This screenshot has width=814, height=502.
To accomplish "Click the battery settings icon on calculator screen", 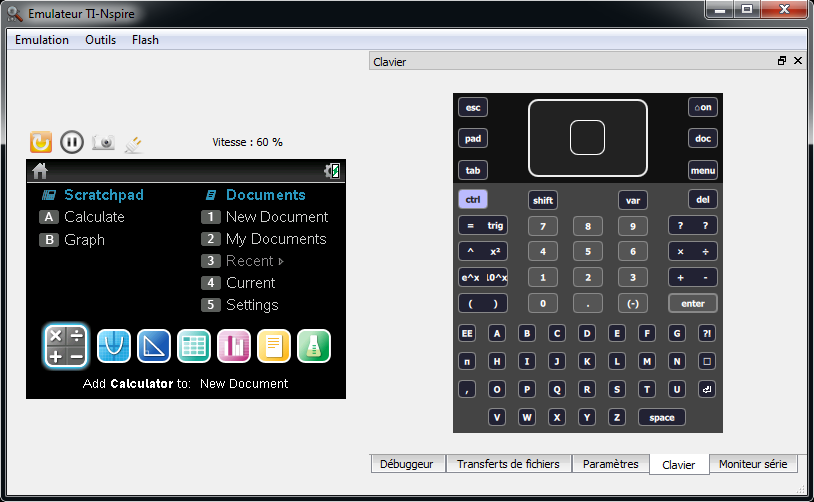I will pyautogui.click(x=332, y=170).
